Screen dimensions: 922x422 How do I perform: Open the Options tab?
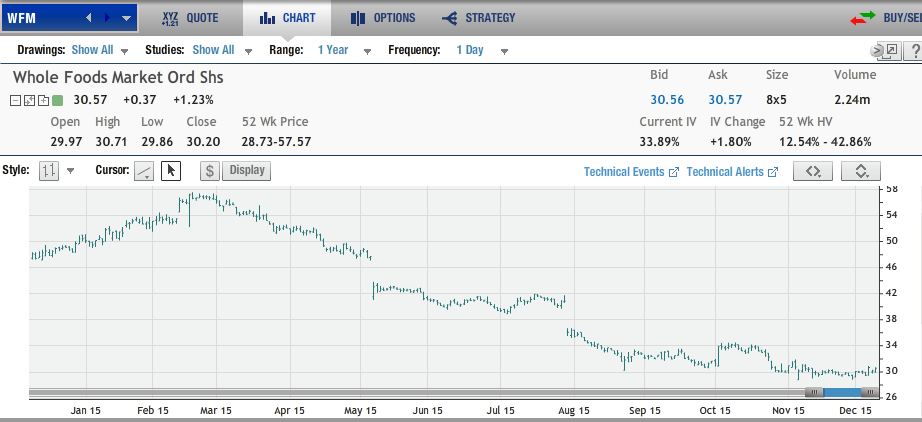[x=383, y=18]
